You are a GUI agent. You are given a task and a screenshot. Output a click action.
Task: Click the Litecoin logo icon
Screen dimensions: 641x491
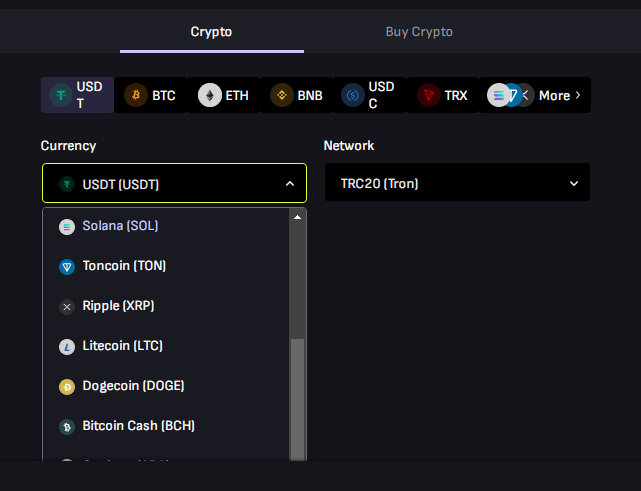(x=67, y=346)
